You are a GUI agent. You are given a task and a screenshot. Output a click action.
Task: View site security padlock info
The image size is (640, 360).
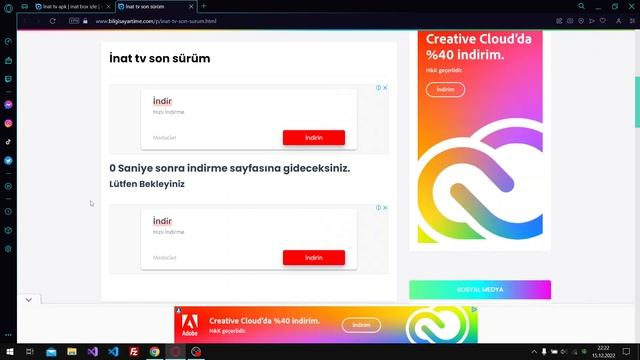[85, 21]
